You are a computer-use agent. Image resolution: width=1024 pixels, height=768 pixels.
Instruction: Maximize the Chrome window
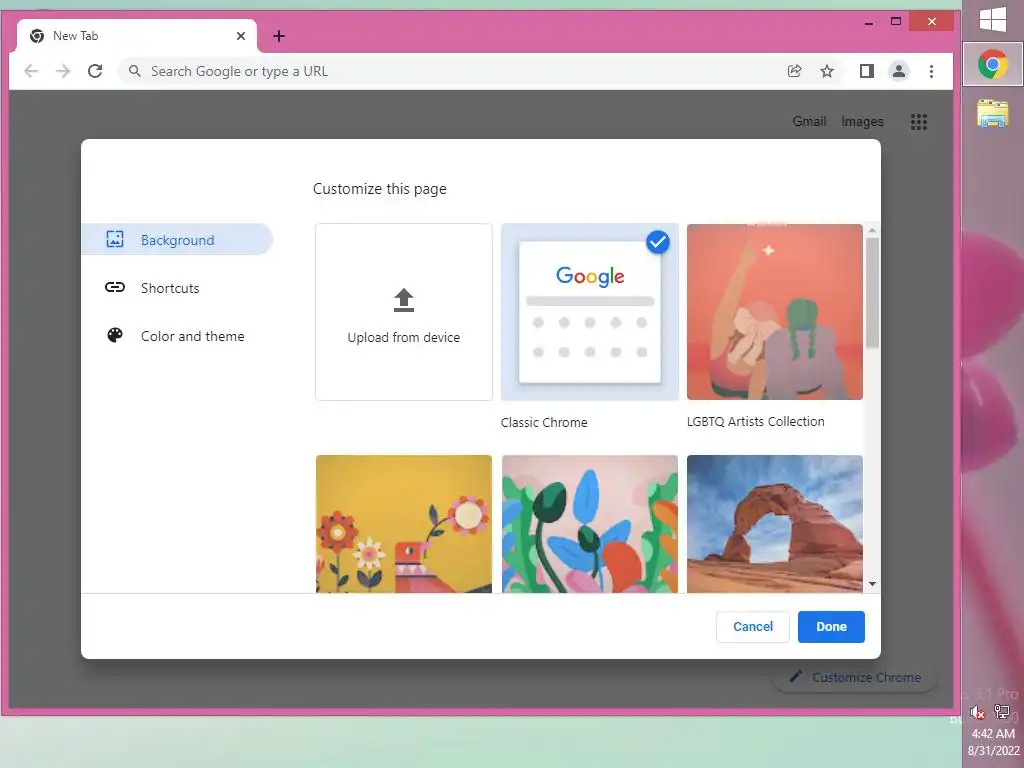tap(896, 22)
